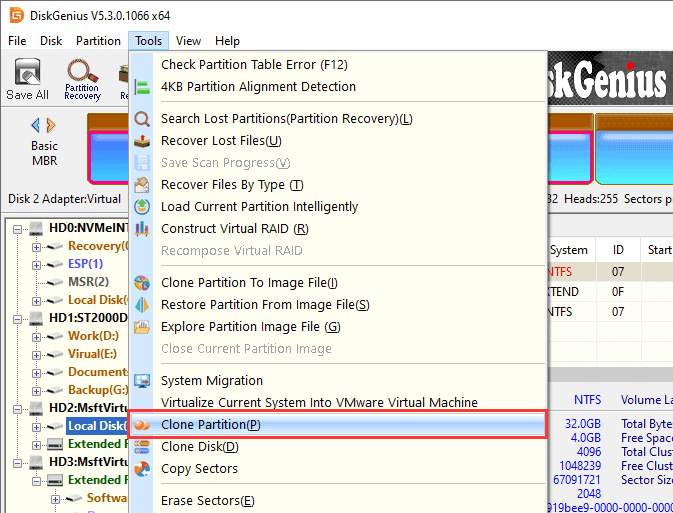Click the Clone Disk menu icon
This screenshot has height=513, width=673.
tap(142, 447)
